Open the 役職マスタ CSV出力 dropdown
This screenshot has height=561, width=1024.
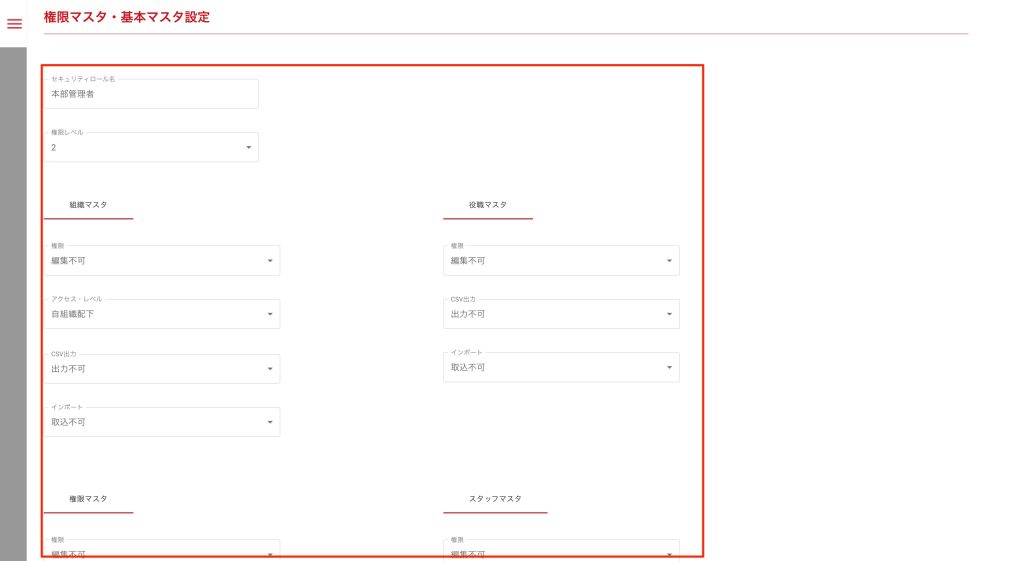560,314
